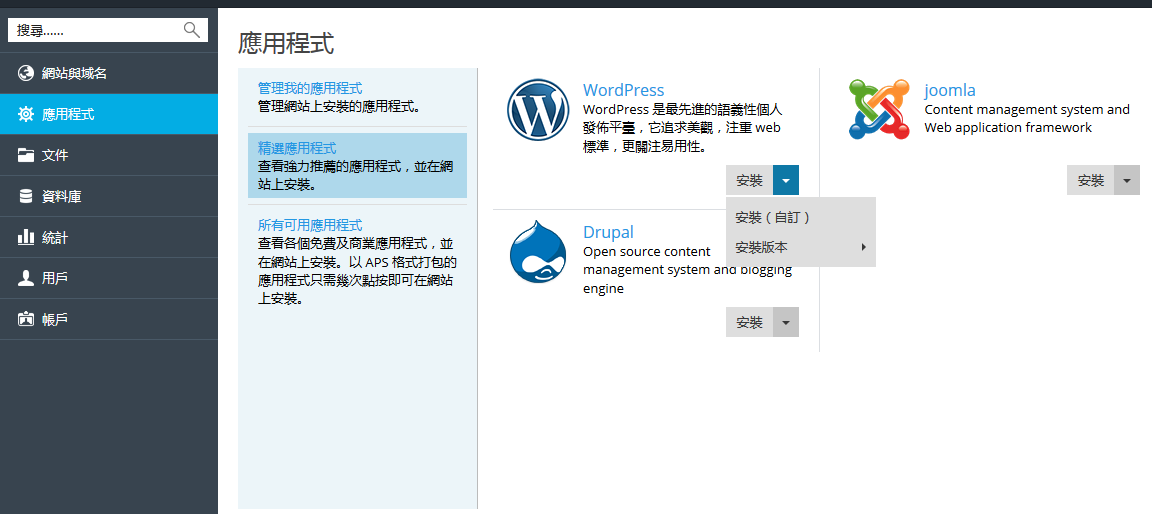1152x514 pixels.
Task: Click the bar chart icon for 統計
Action: point(26,236)
